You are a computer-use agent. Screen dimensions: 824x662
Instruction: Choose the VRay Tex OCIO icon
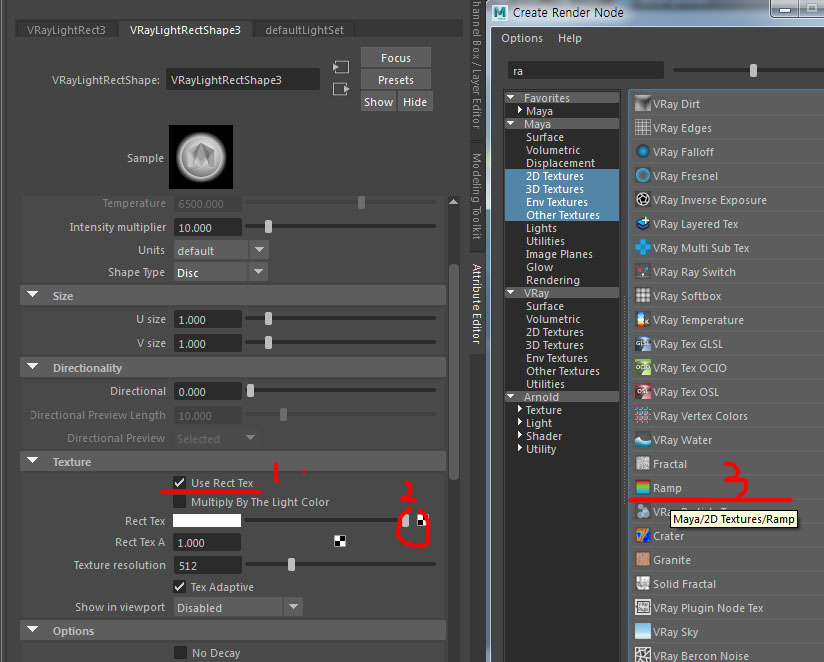642,367
